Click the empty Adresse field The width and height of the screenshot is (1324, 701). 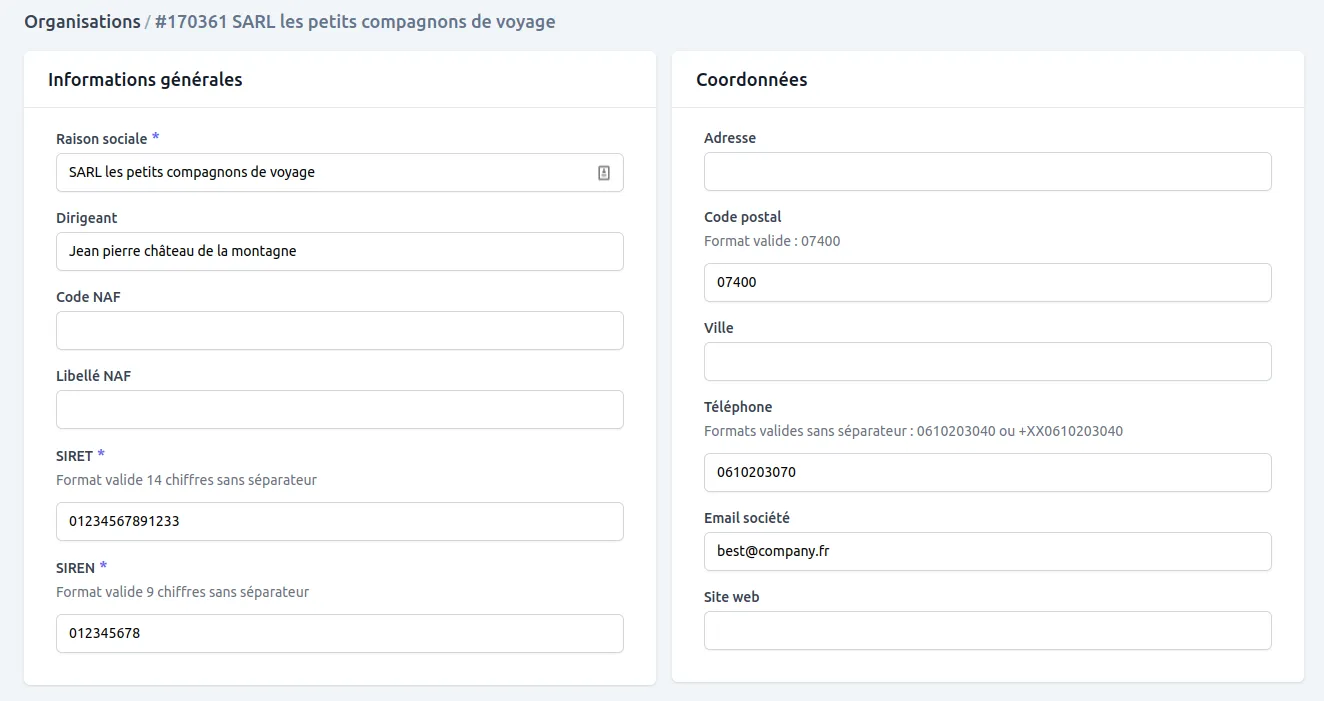coord(987,172)
